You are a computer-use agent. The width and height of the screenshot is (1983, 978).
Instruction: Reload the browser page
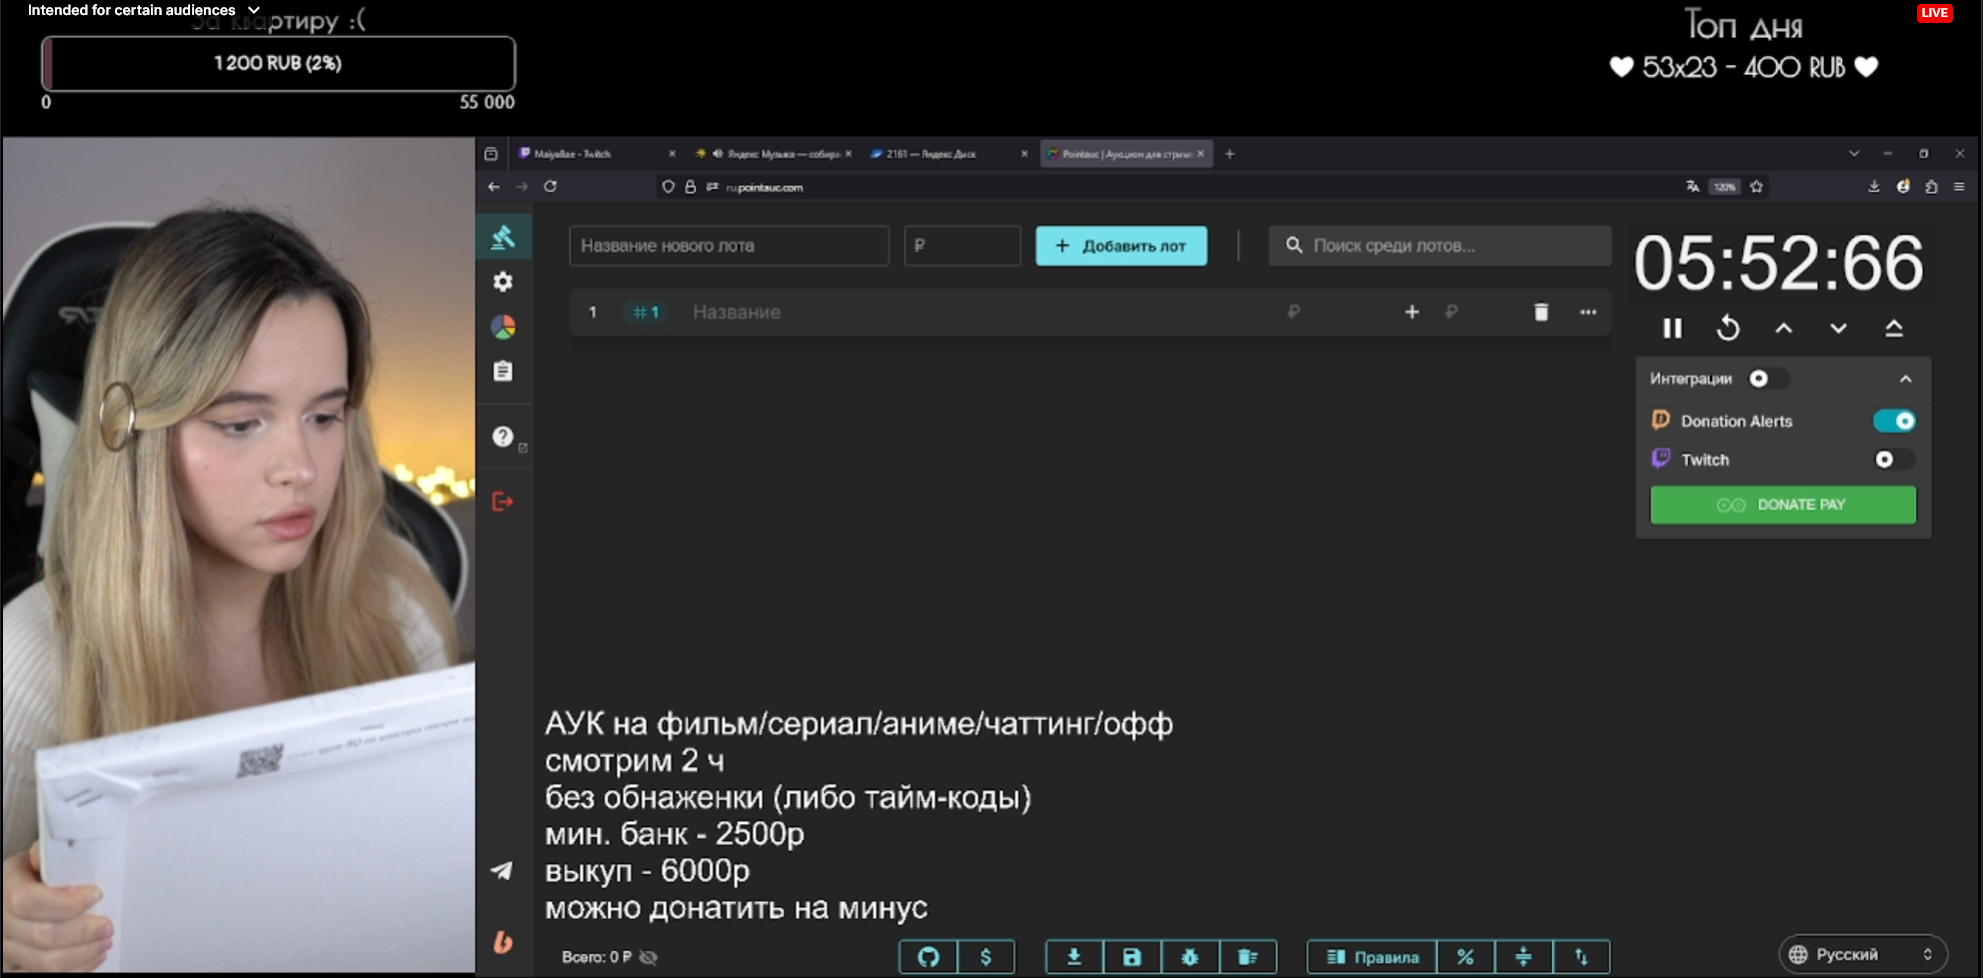click(550, 187)
